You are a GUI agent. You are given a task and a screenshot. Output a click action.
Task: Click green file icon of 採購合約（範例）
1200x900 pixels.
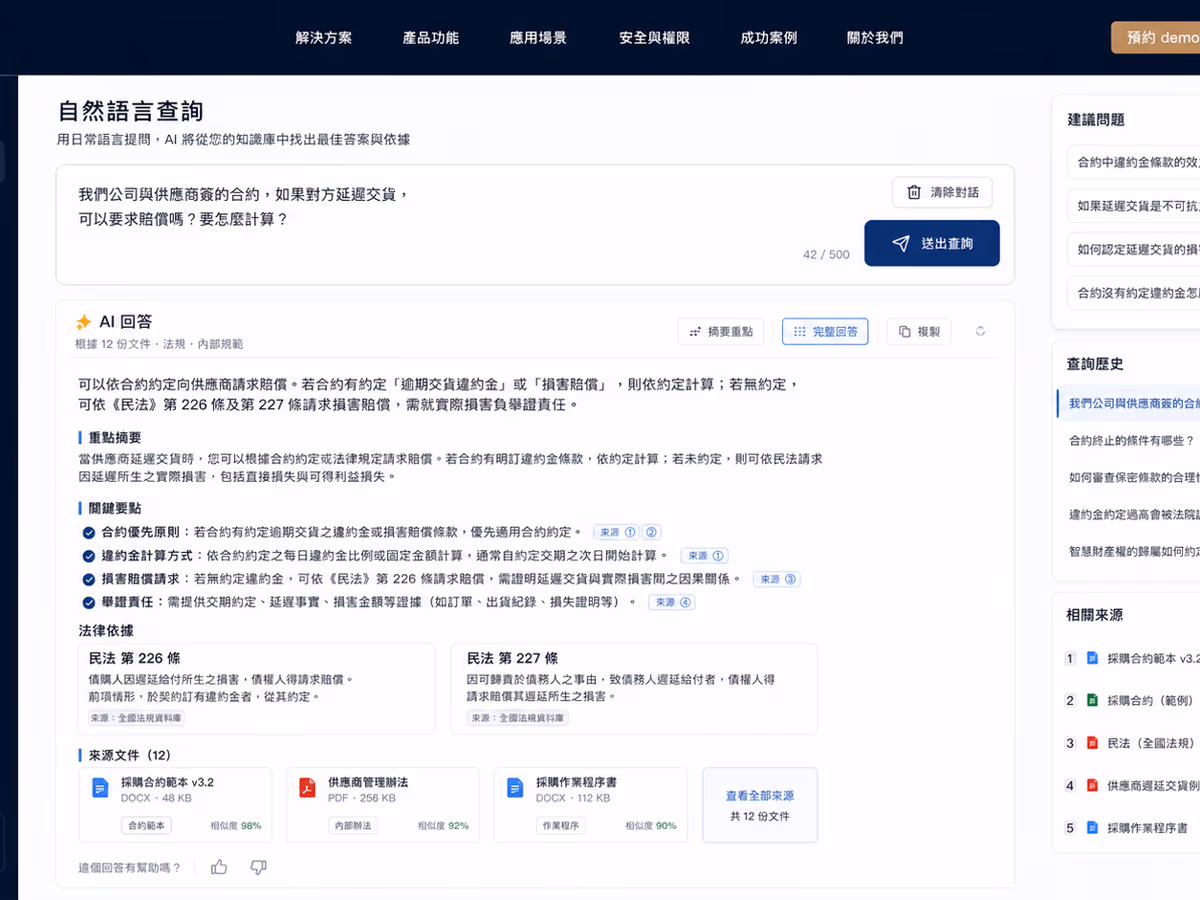(x=1093, y=701)
